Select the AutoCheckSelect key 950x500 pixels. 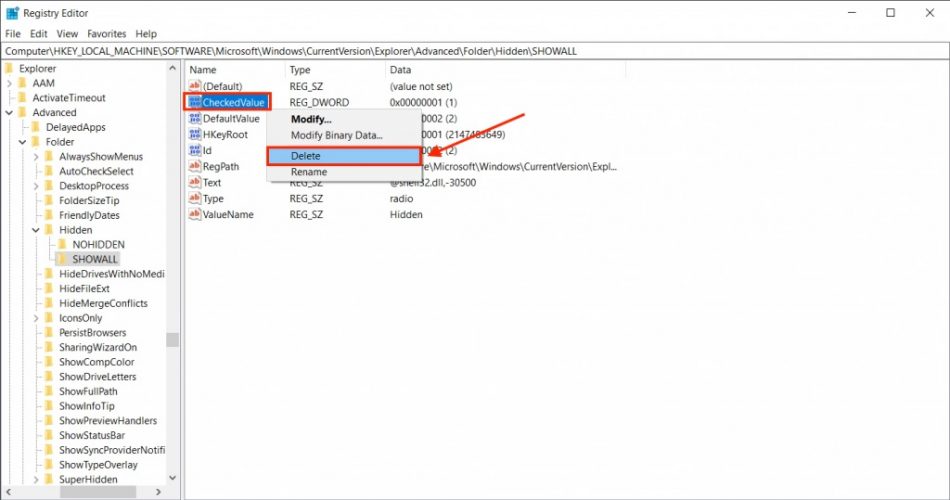pyautogui.click(x=96, y=171)
